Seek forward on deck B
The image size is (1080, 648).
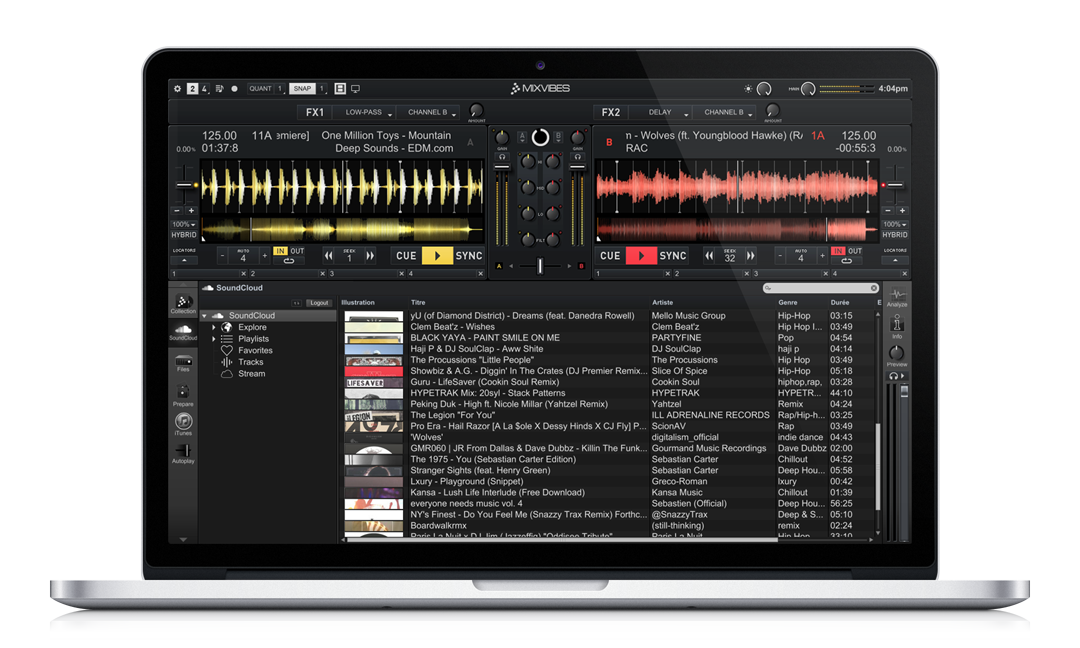(751, 256)
